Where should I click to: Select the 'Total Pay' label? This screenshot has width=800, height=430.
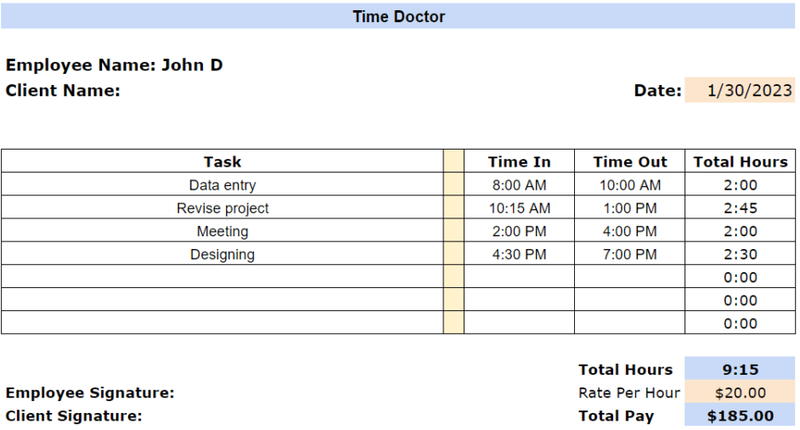coord(616,416)
